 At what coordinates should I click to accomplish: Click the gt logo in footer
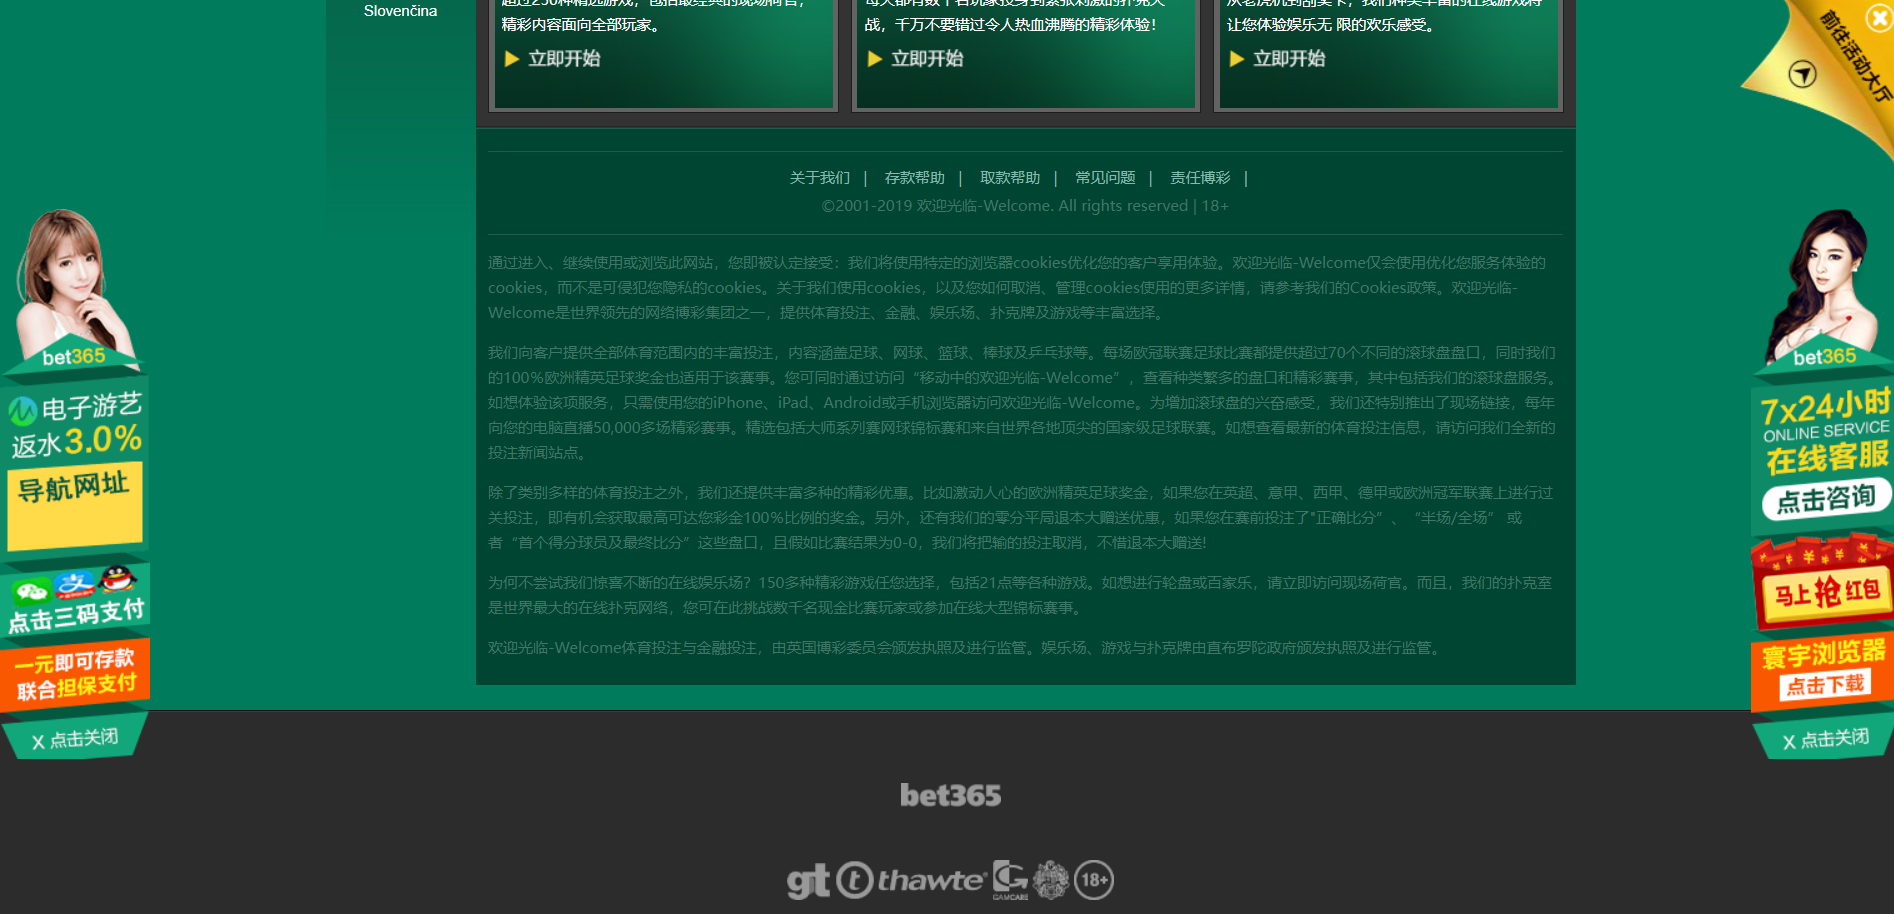808,881
